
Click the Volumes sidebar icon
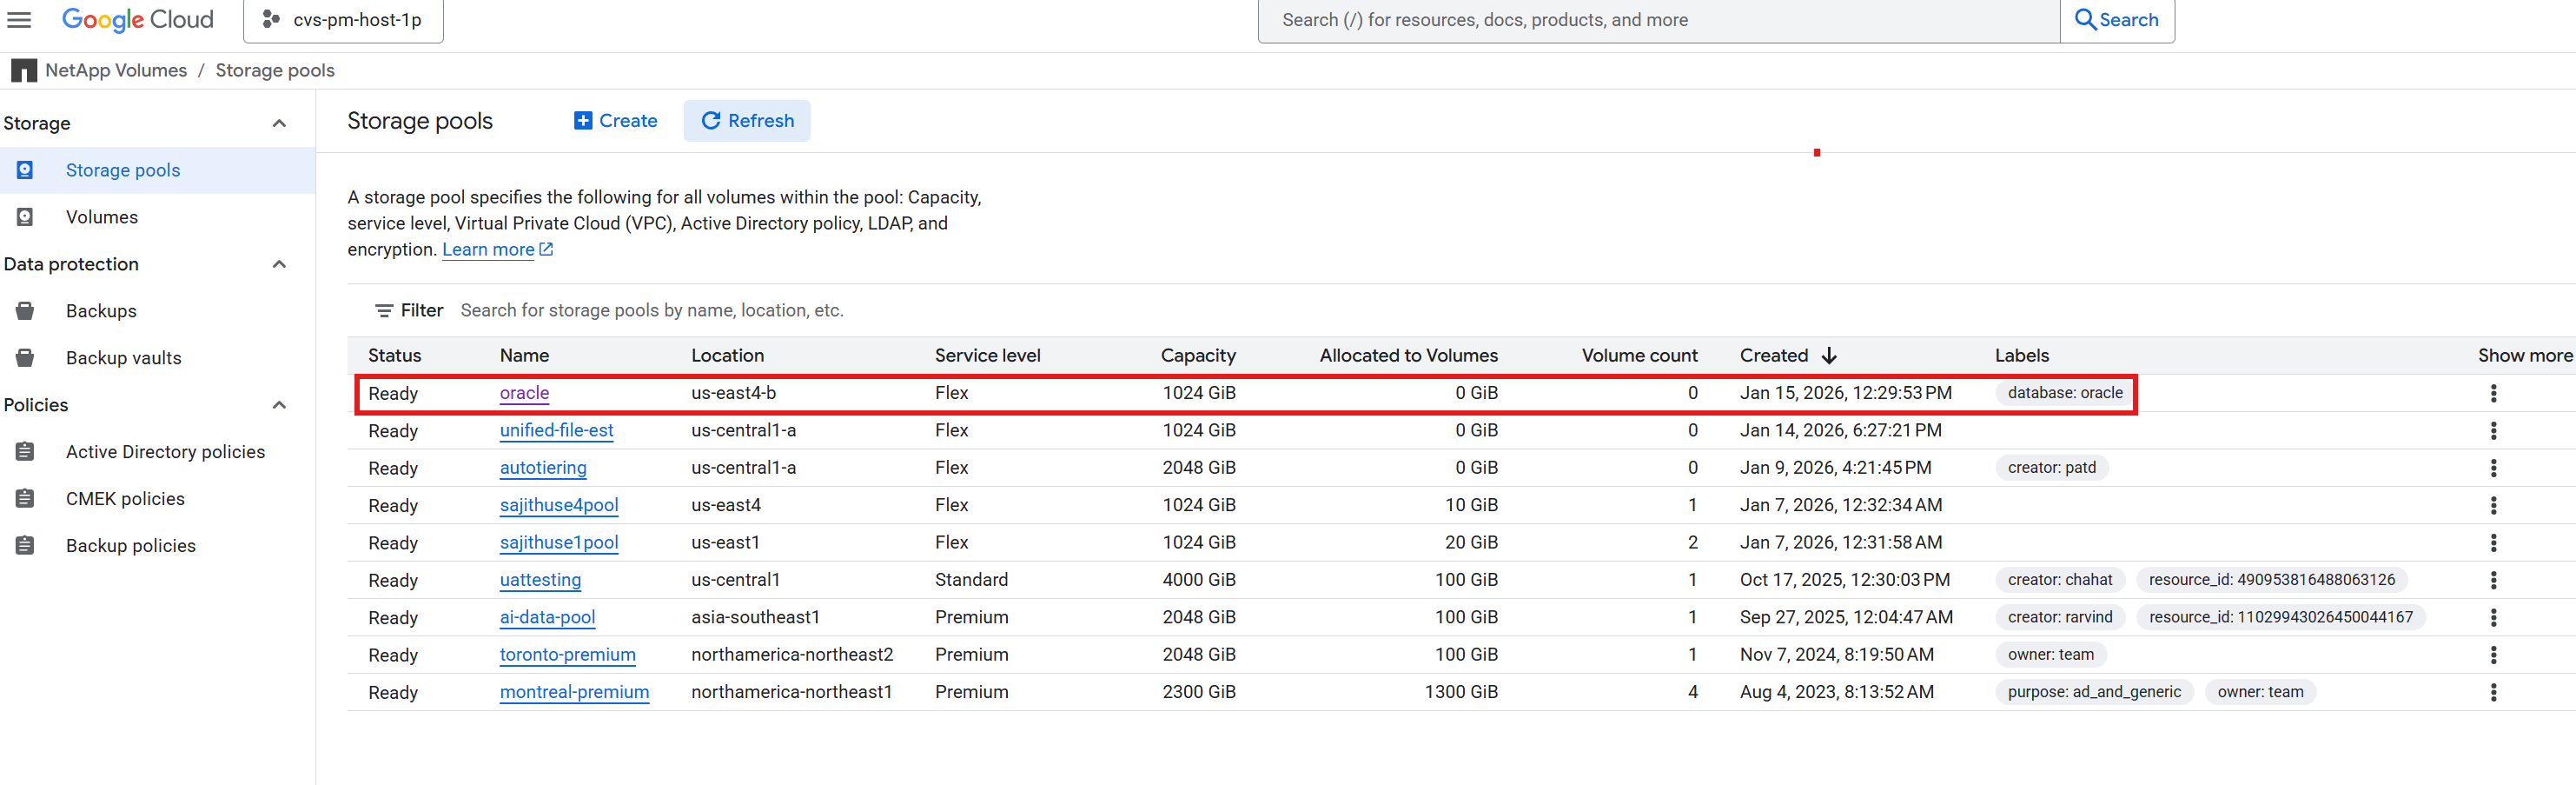tap(24, 216)
